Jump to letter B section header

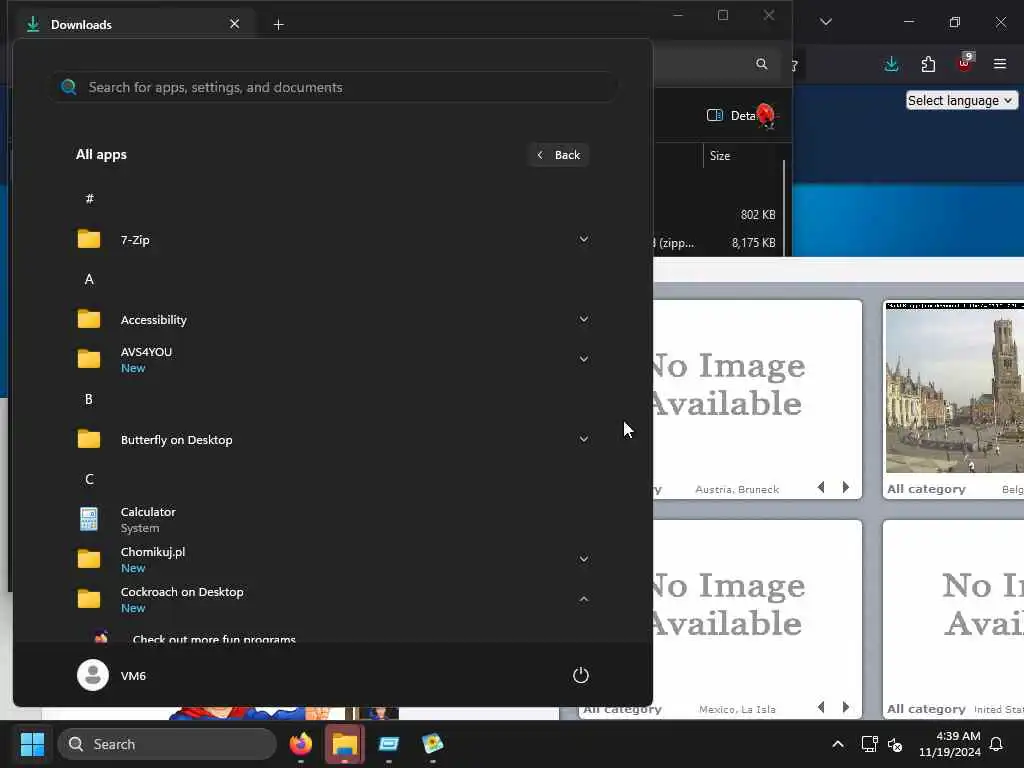(x=89, y=399)
